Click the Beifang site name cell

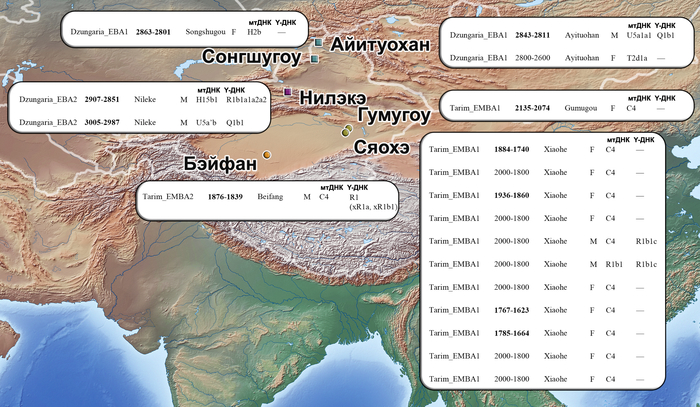pos(270,197)
